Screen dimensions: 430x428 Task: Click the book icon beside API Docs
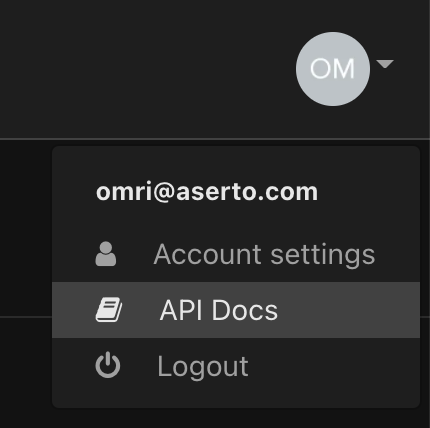point(109,310)
